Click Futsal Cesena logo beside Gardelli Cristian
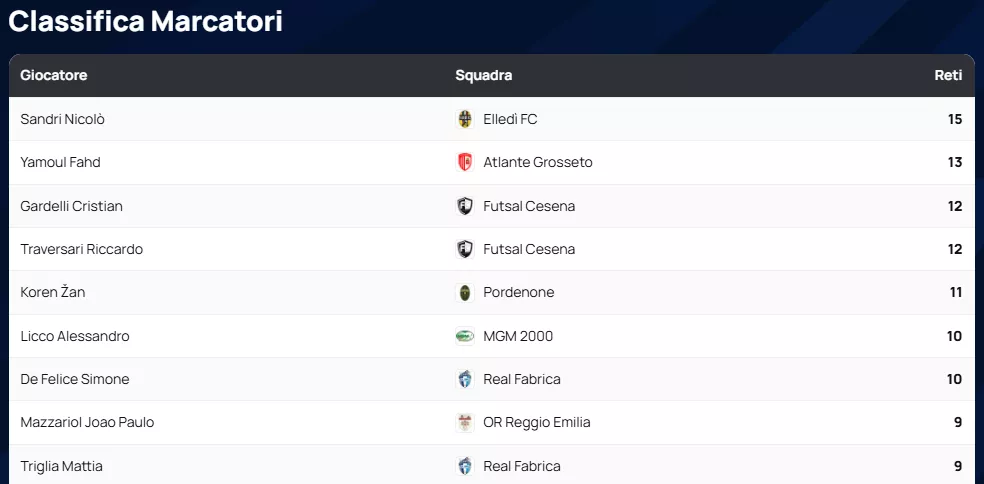 pyautogui.click(x=464, y=206)
